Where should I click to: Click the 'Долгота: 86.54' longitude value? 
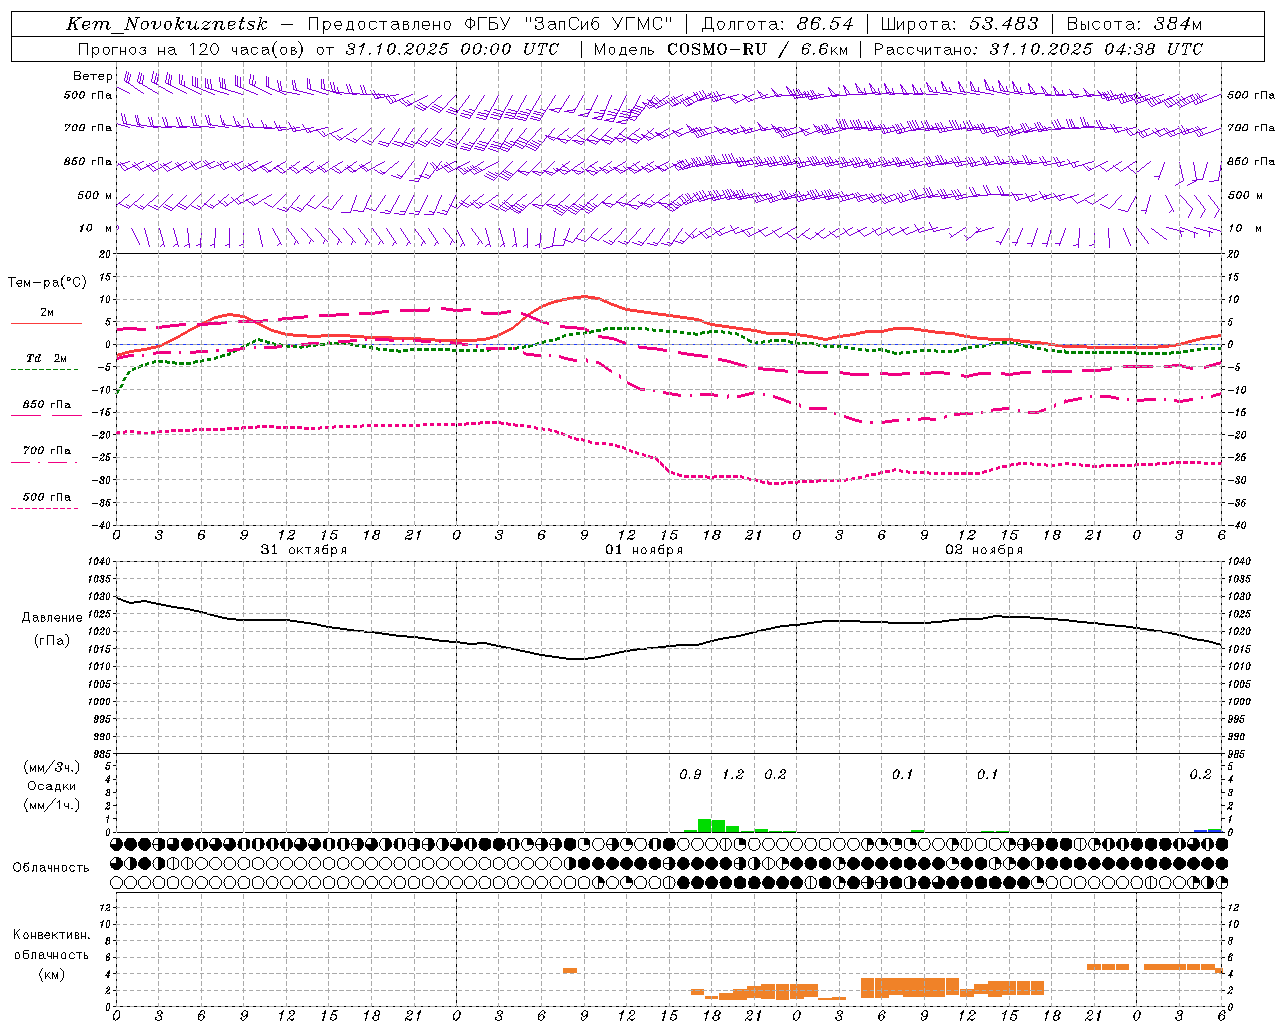click(x=778, y=24)
